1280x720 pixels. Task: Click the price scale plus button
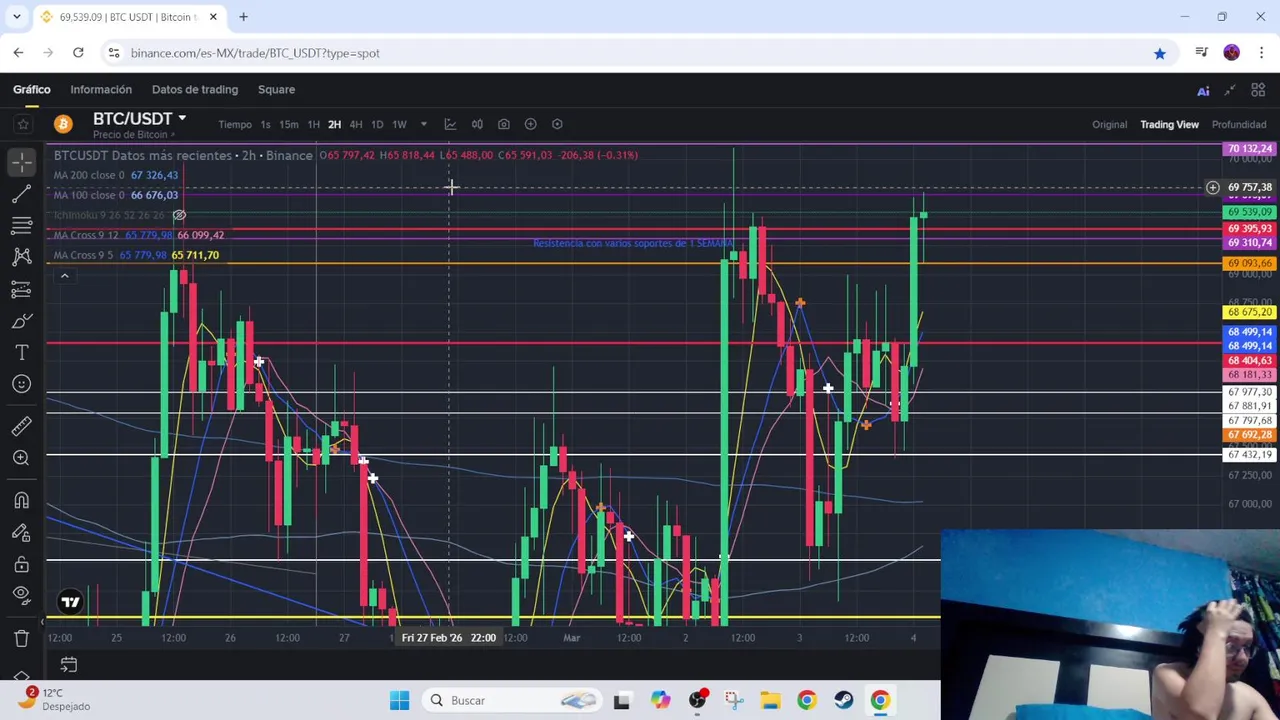point(1212,187)
